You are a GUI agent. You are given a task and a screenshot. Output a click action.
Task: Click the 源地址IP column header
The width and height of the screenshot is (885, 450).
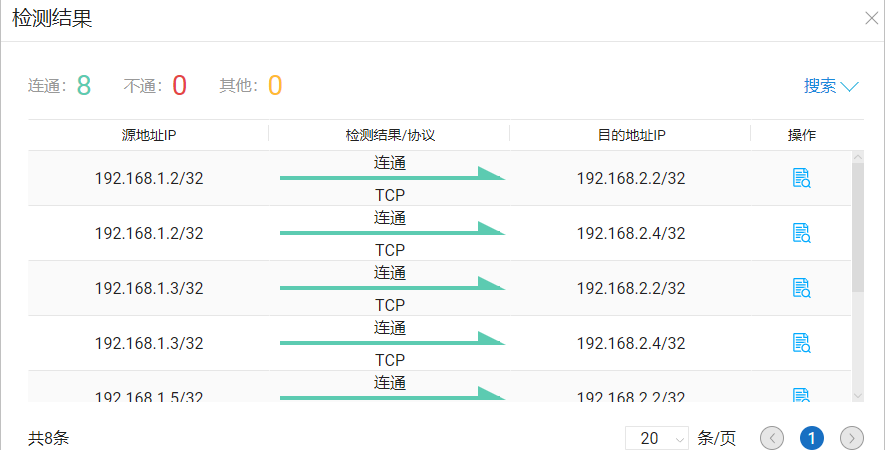tap(149, 135)
